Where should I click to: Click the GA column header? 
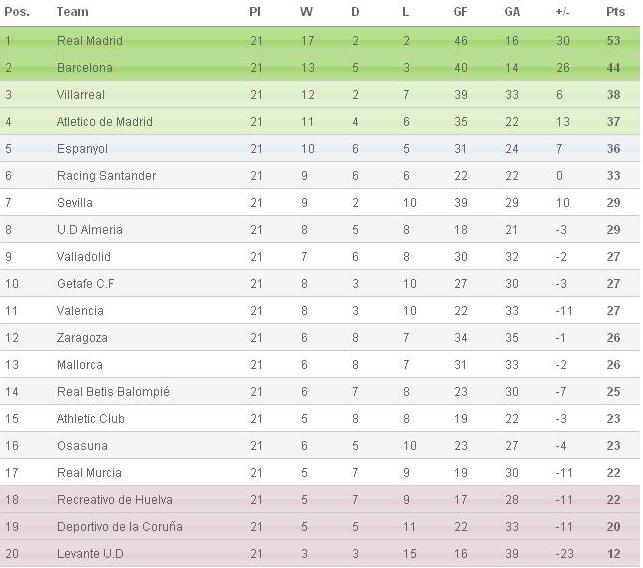pyautogui.click(x=512, y=11)
